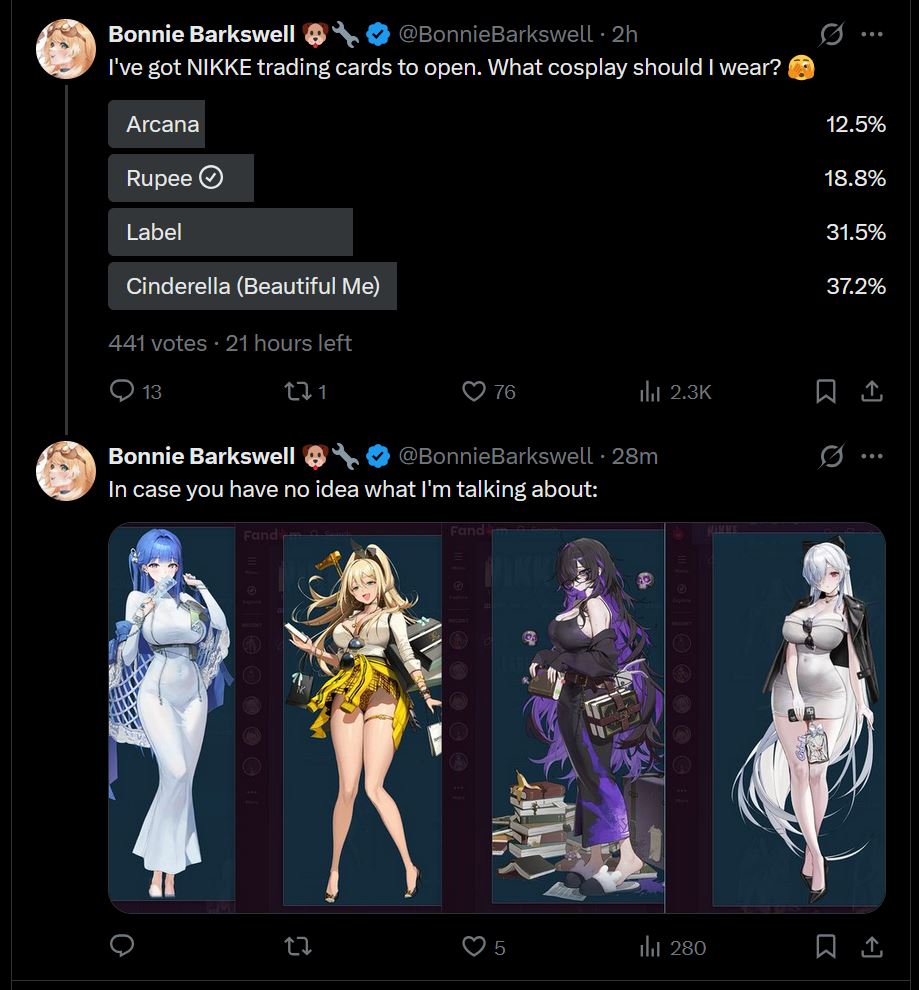The image size is (919, 990).
Task: Repost the reply tweet with images
Action: tap(297, 946)
